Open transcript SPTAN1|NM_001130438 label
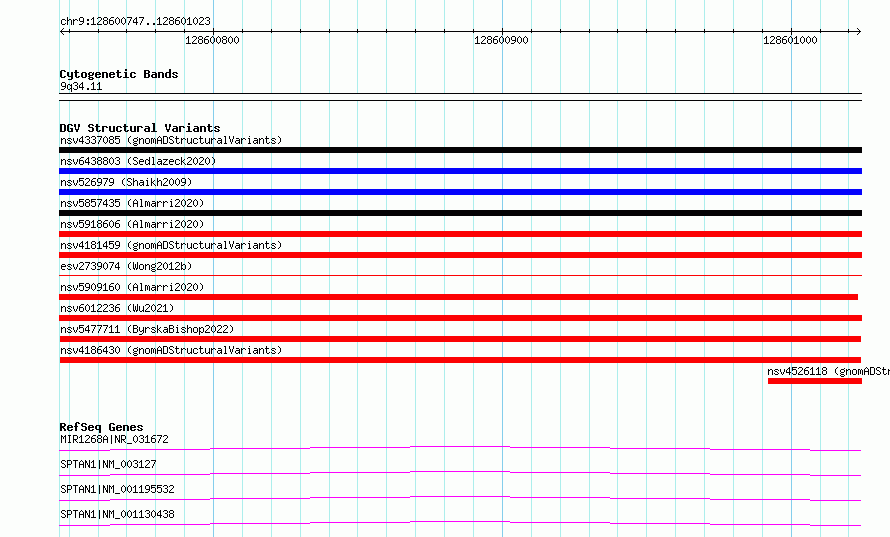 [x=117, y=514]
